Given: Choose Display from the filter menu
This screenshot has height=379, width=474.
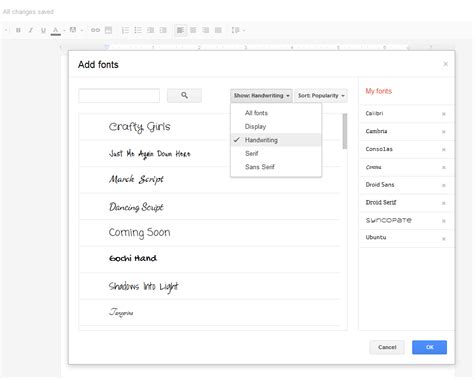Looking at the screenshot, I should [x=276, y=127].
